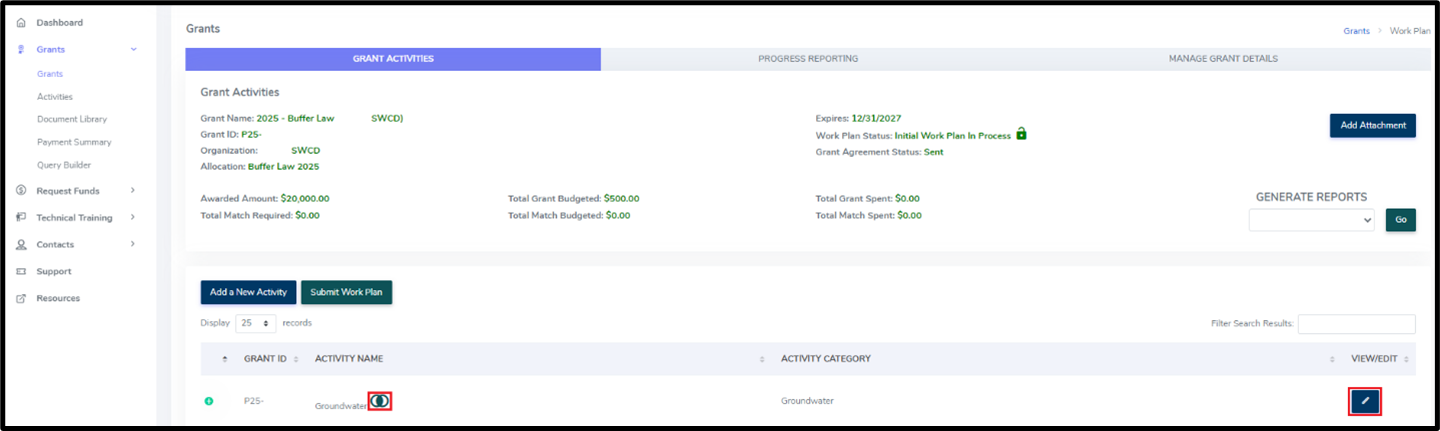Switch to Manage Grant Details tab

coord(1222,59)
